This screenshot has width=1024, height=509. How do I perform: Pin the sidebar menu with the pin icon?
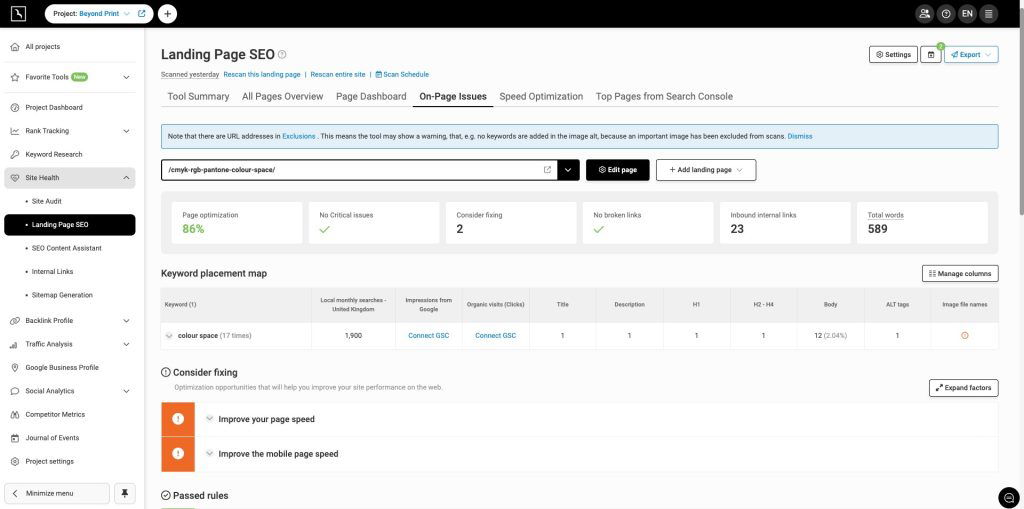click(x=125, y=493)
